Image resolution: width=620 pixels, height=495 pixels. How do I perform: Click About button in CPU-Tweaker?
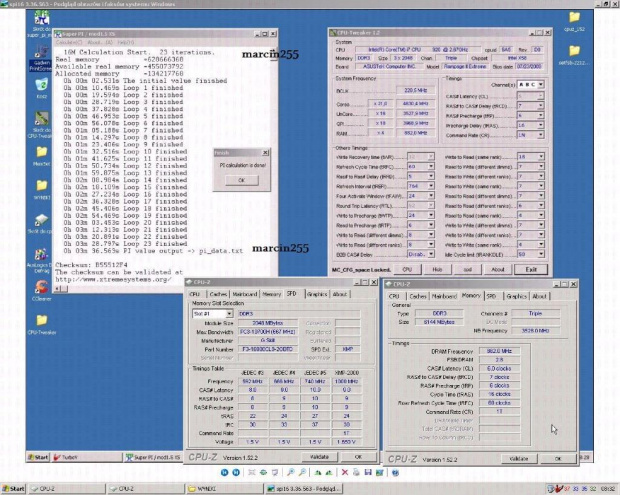497,270
